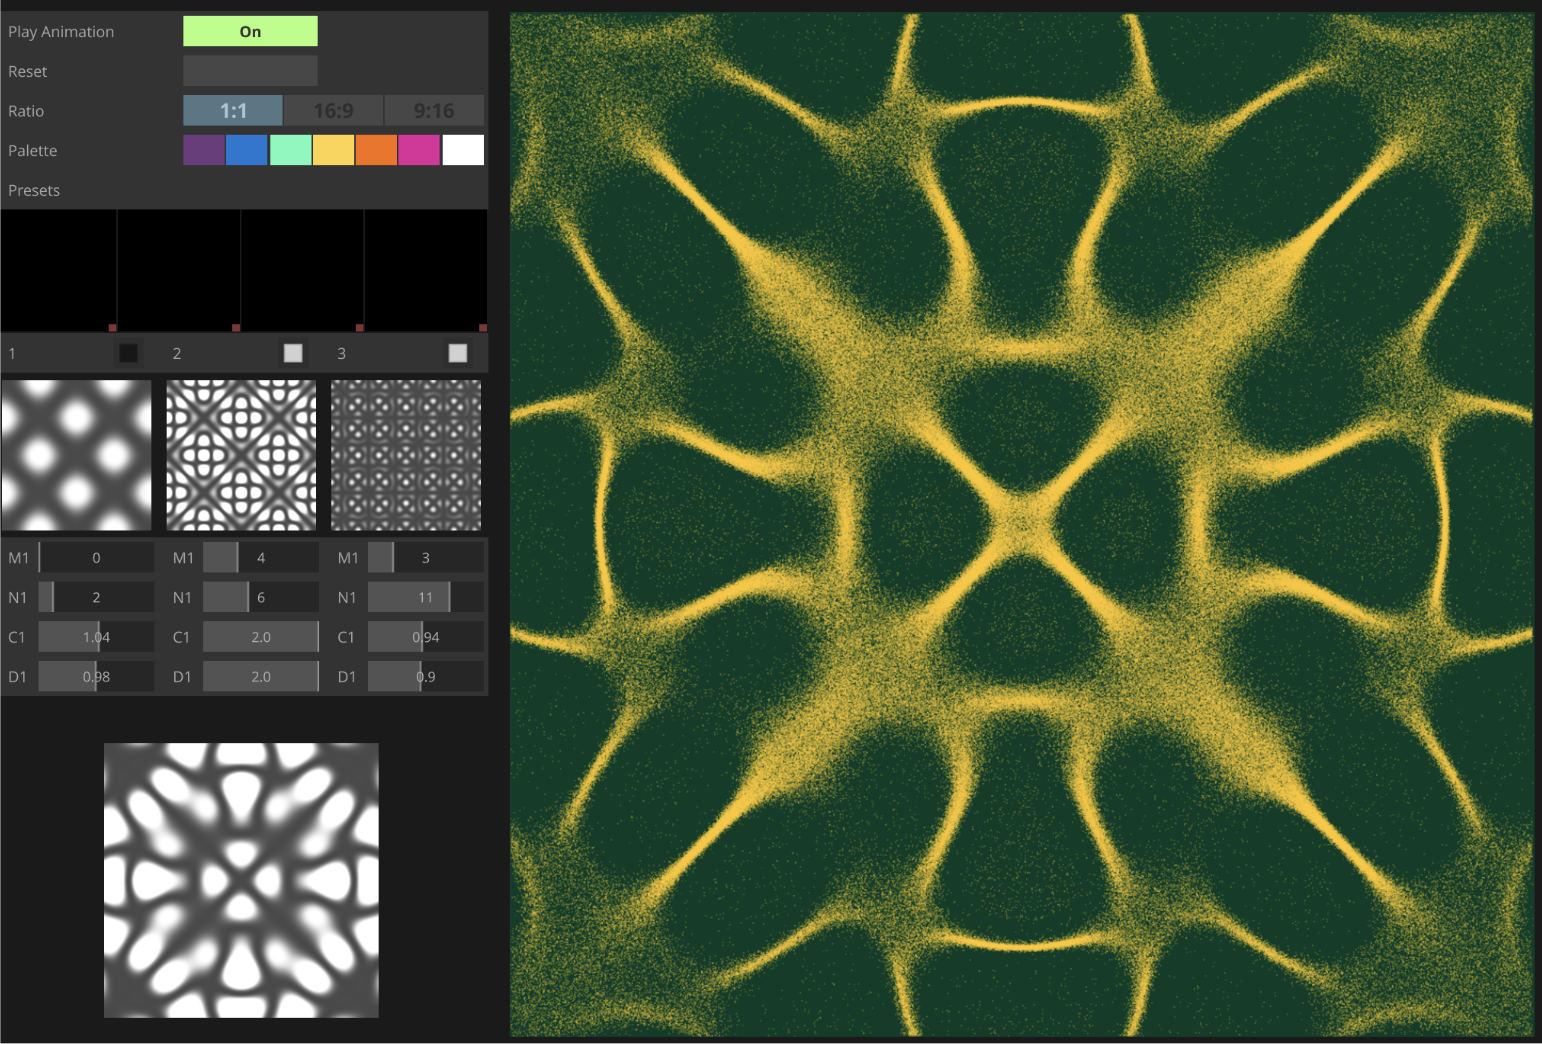
Task: Switch aspect ratio to 16:9
Action: 333,110
